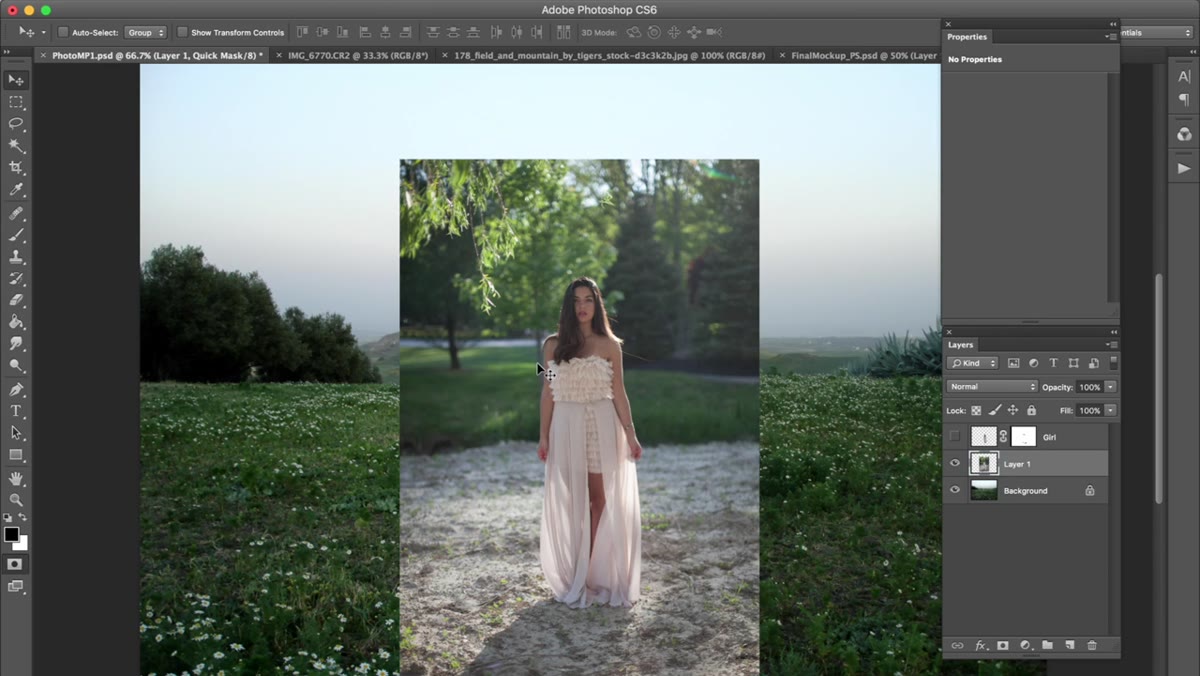Open the Properties panel tab
Viewport: 1200px width, 676px height.
click(967, 37)
